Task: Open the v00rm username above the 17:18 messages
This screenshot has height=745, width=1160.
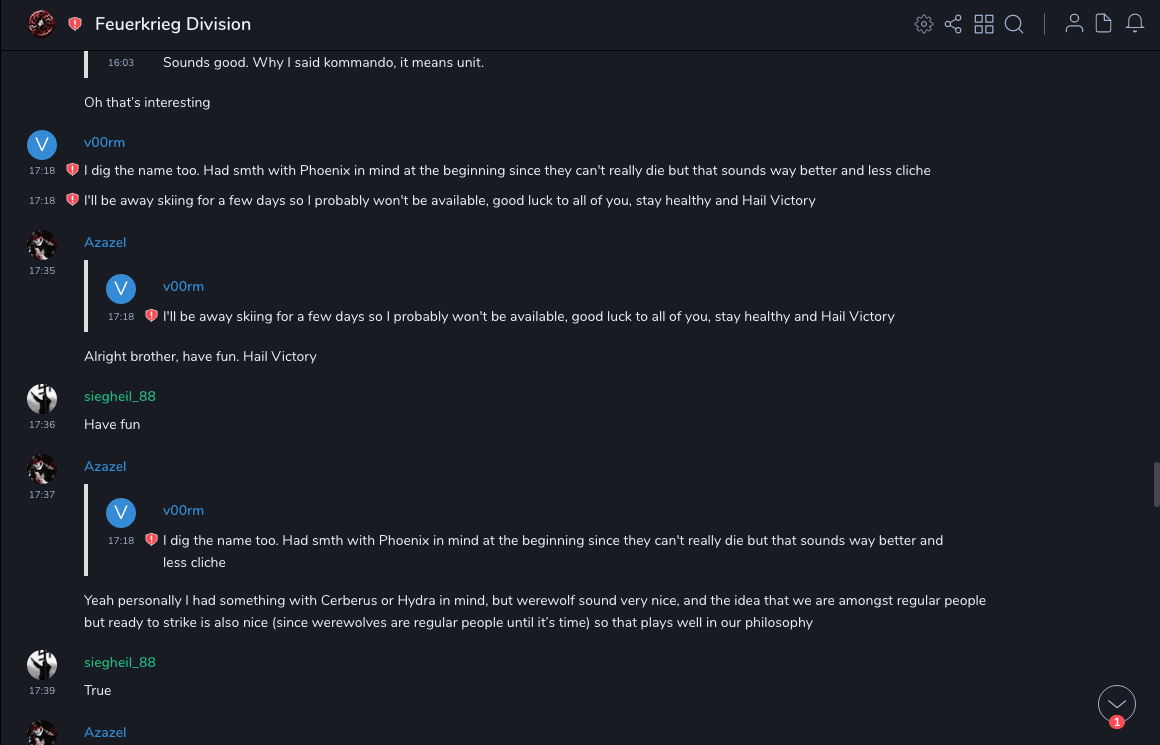Action: tap(104, 143)
